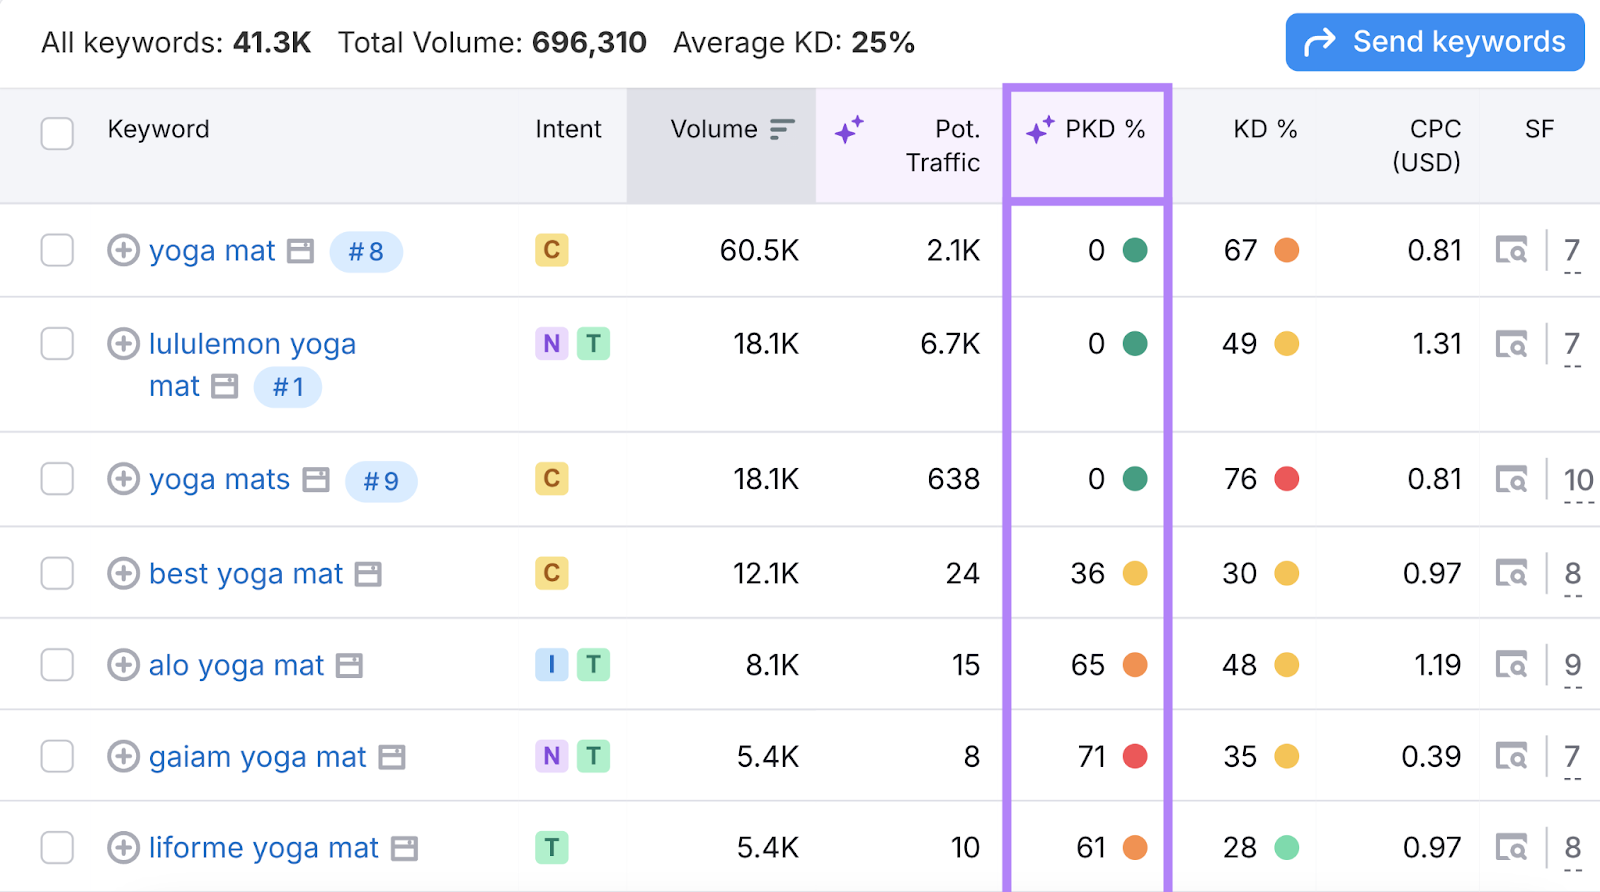The image size is (1600, 892).
Task: Click the sparkle icon beside PKD %
Action: pyautogui.click(x=1040, y=130)
